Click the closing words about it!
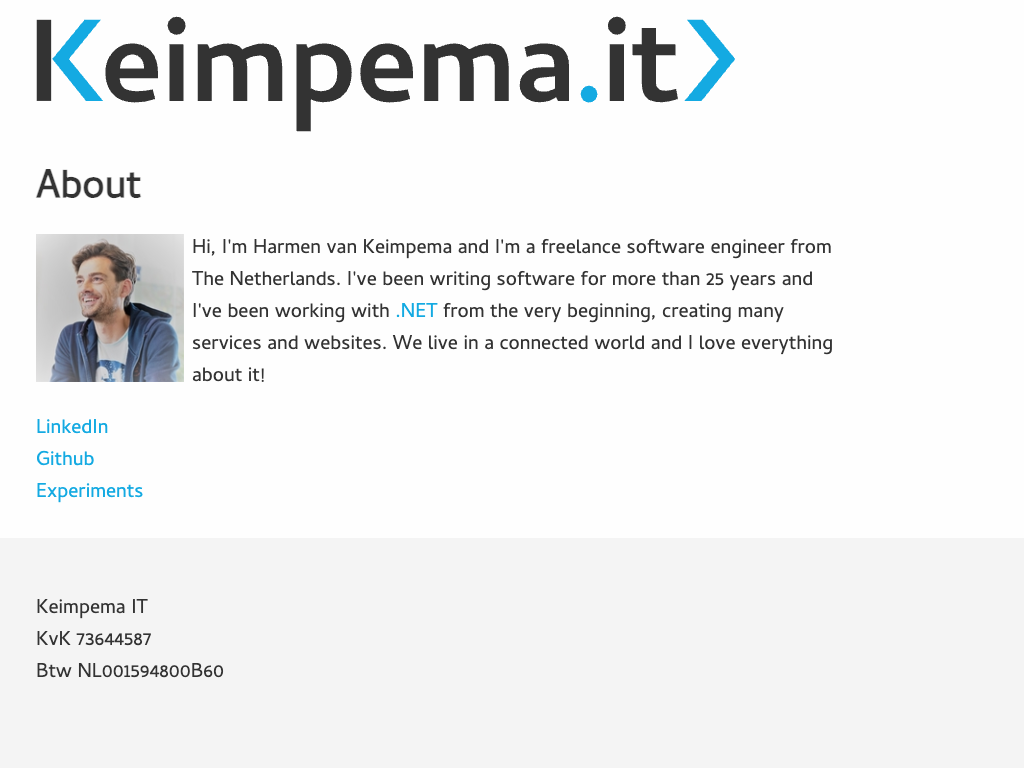The width and height of the screenshot is (1024, 768). point(228,375)
